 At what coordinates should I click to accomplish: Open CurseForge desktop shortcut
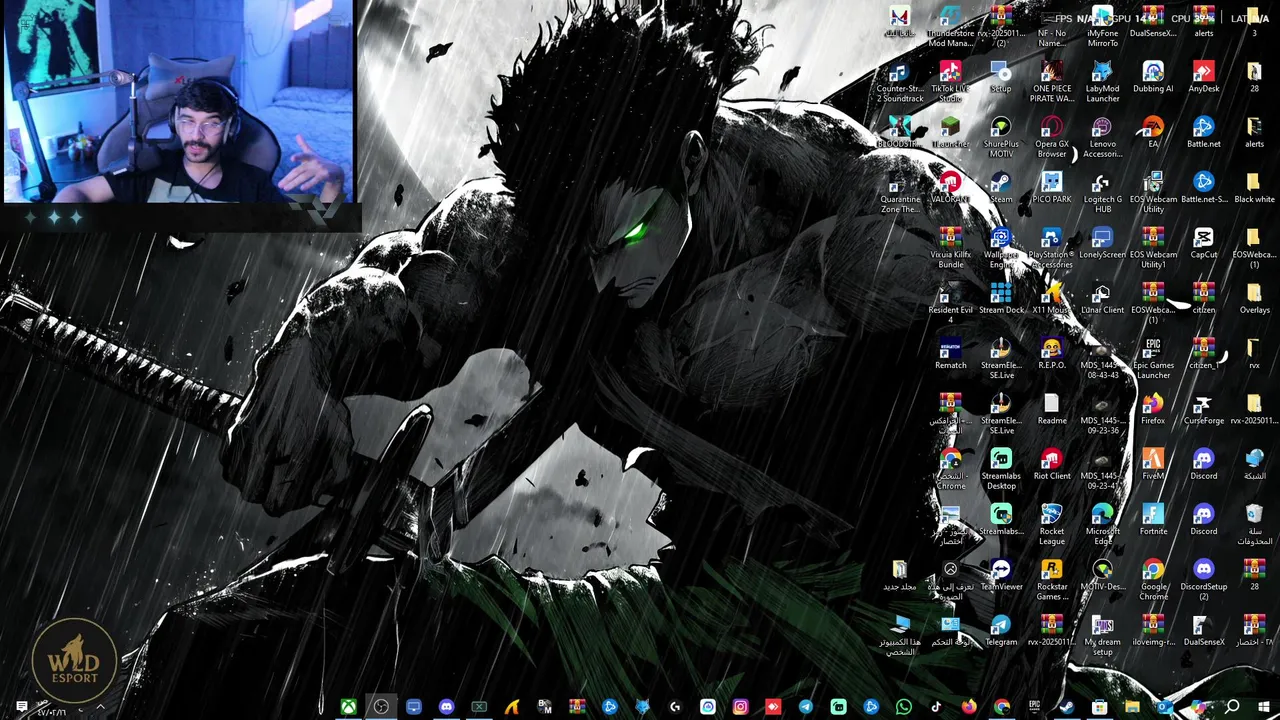click(1204, 409)
